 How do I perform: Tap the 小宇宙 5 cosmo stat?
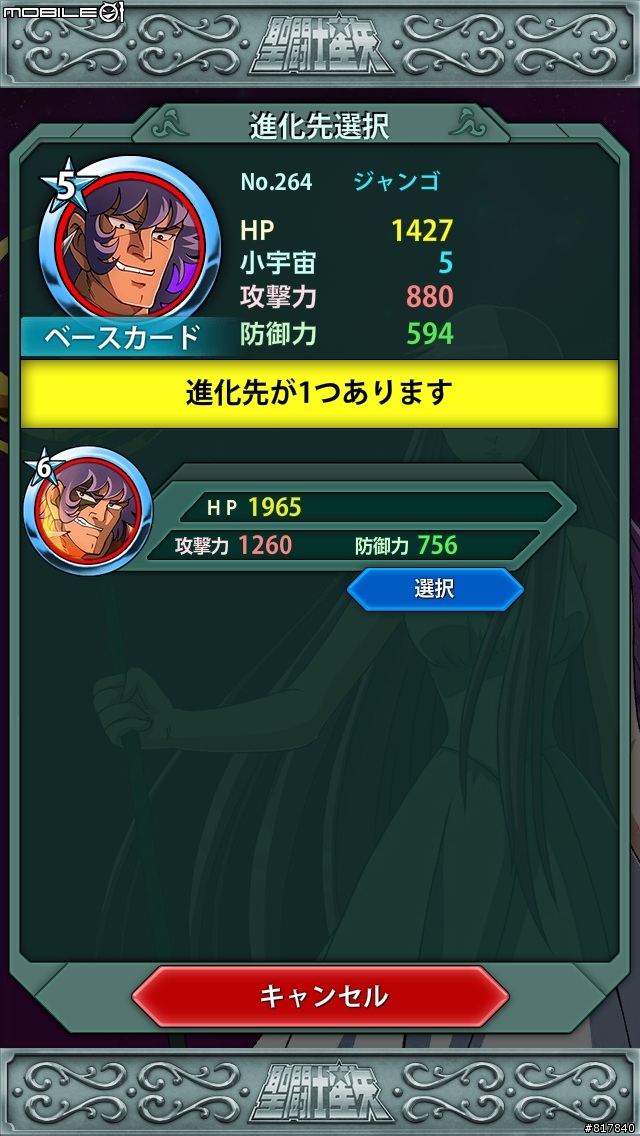(x=347, y=264)
